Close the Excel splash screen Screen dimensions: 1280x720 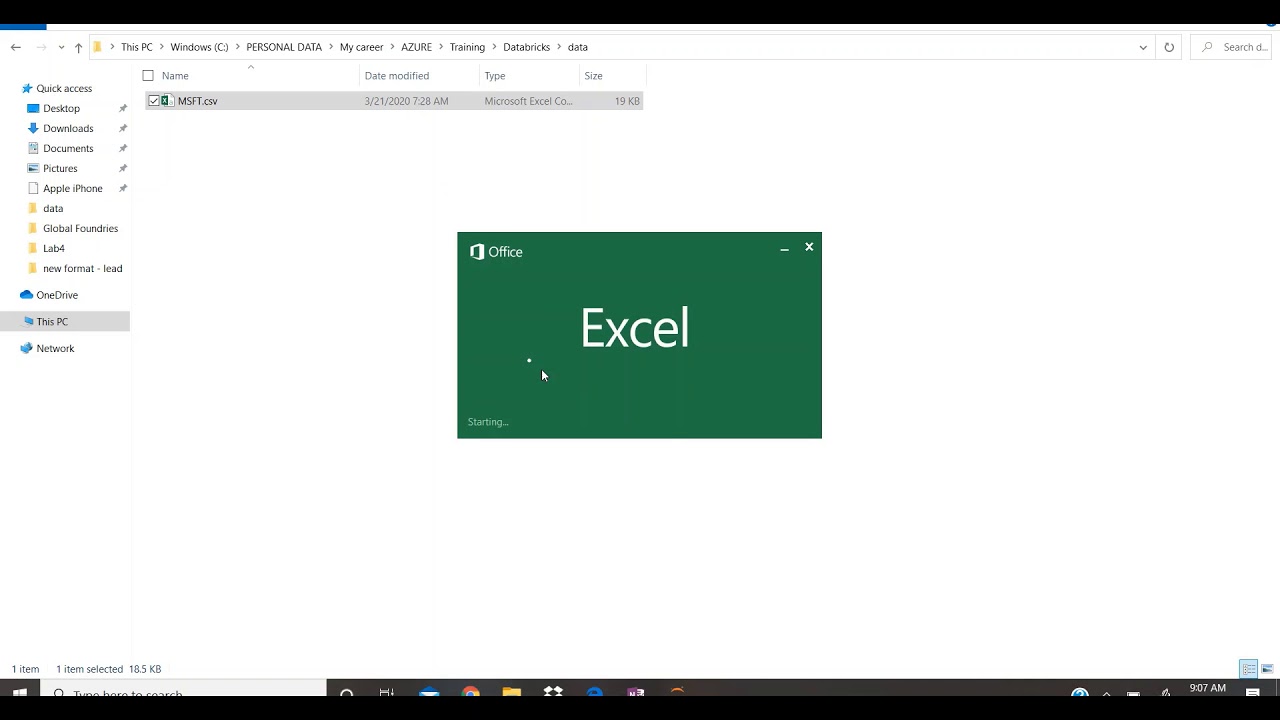(809, 247)
